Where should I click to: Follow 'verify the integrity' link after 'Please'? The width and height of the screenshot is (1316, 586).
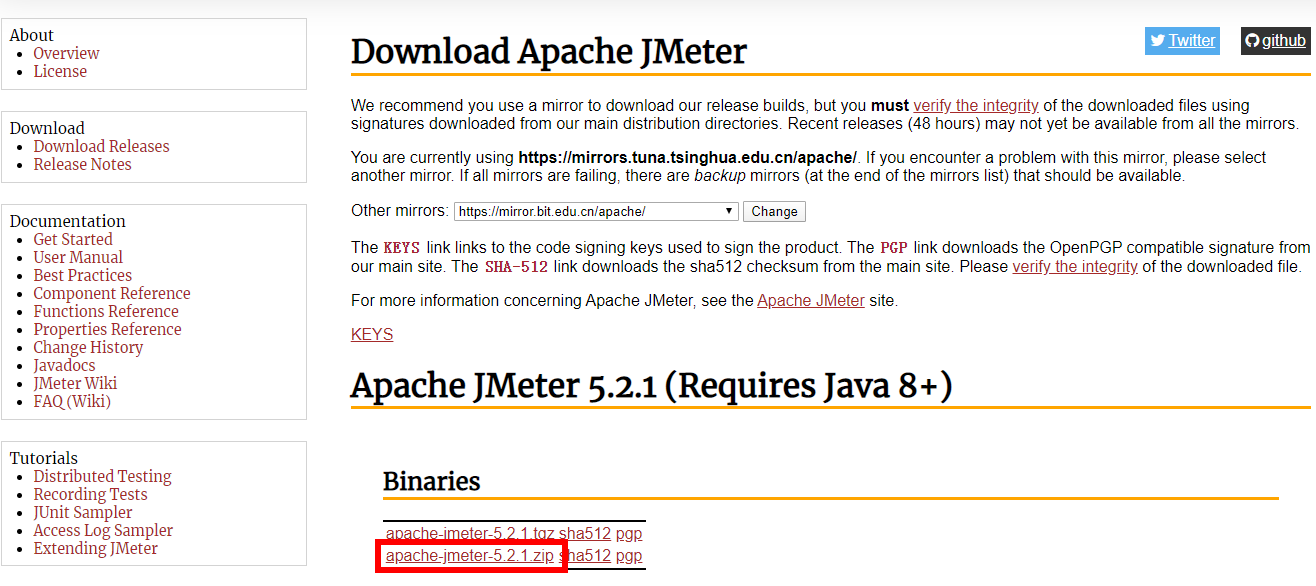click(x=1075, y=267)
